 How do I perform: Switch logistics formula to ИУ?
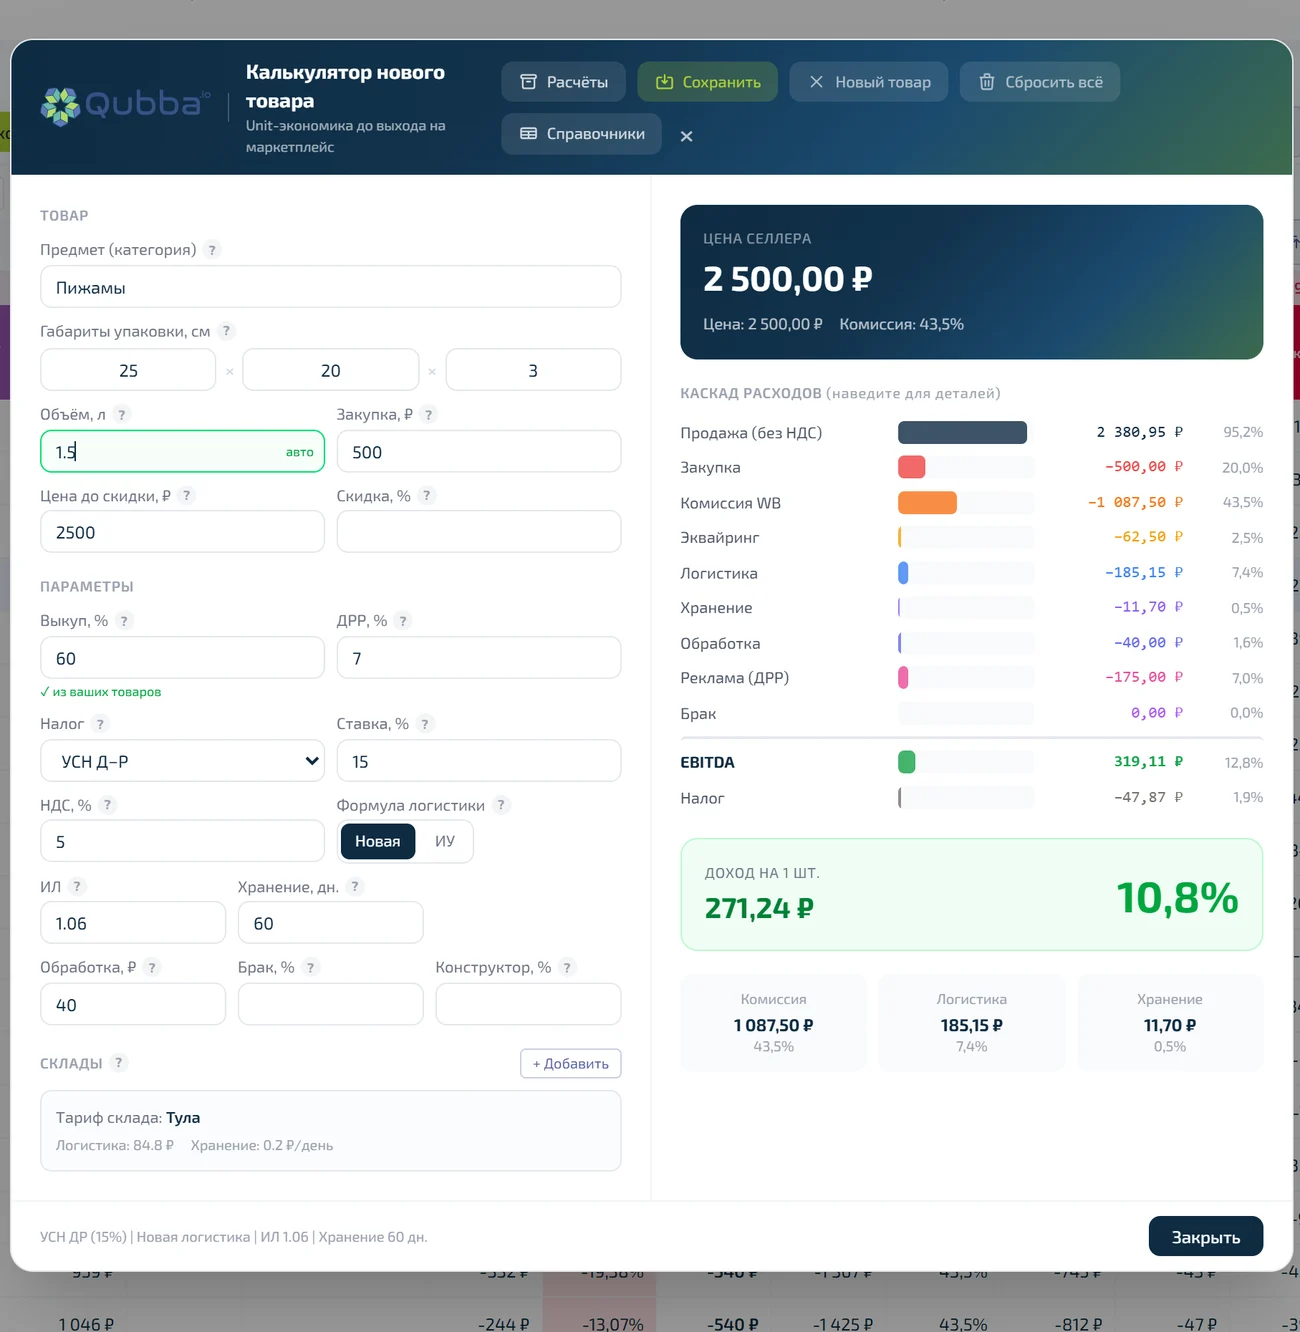445,842
